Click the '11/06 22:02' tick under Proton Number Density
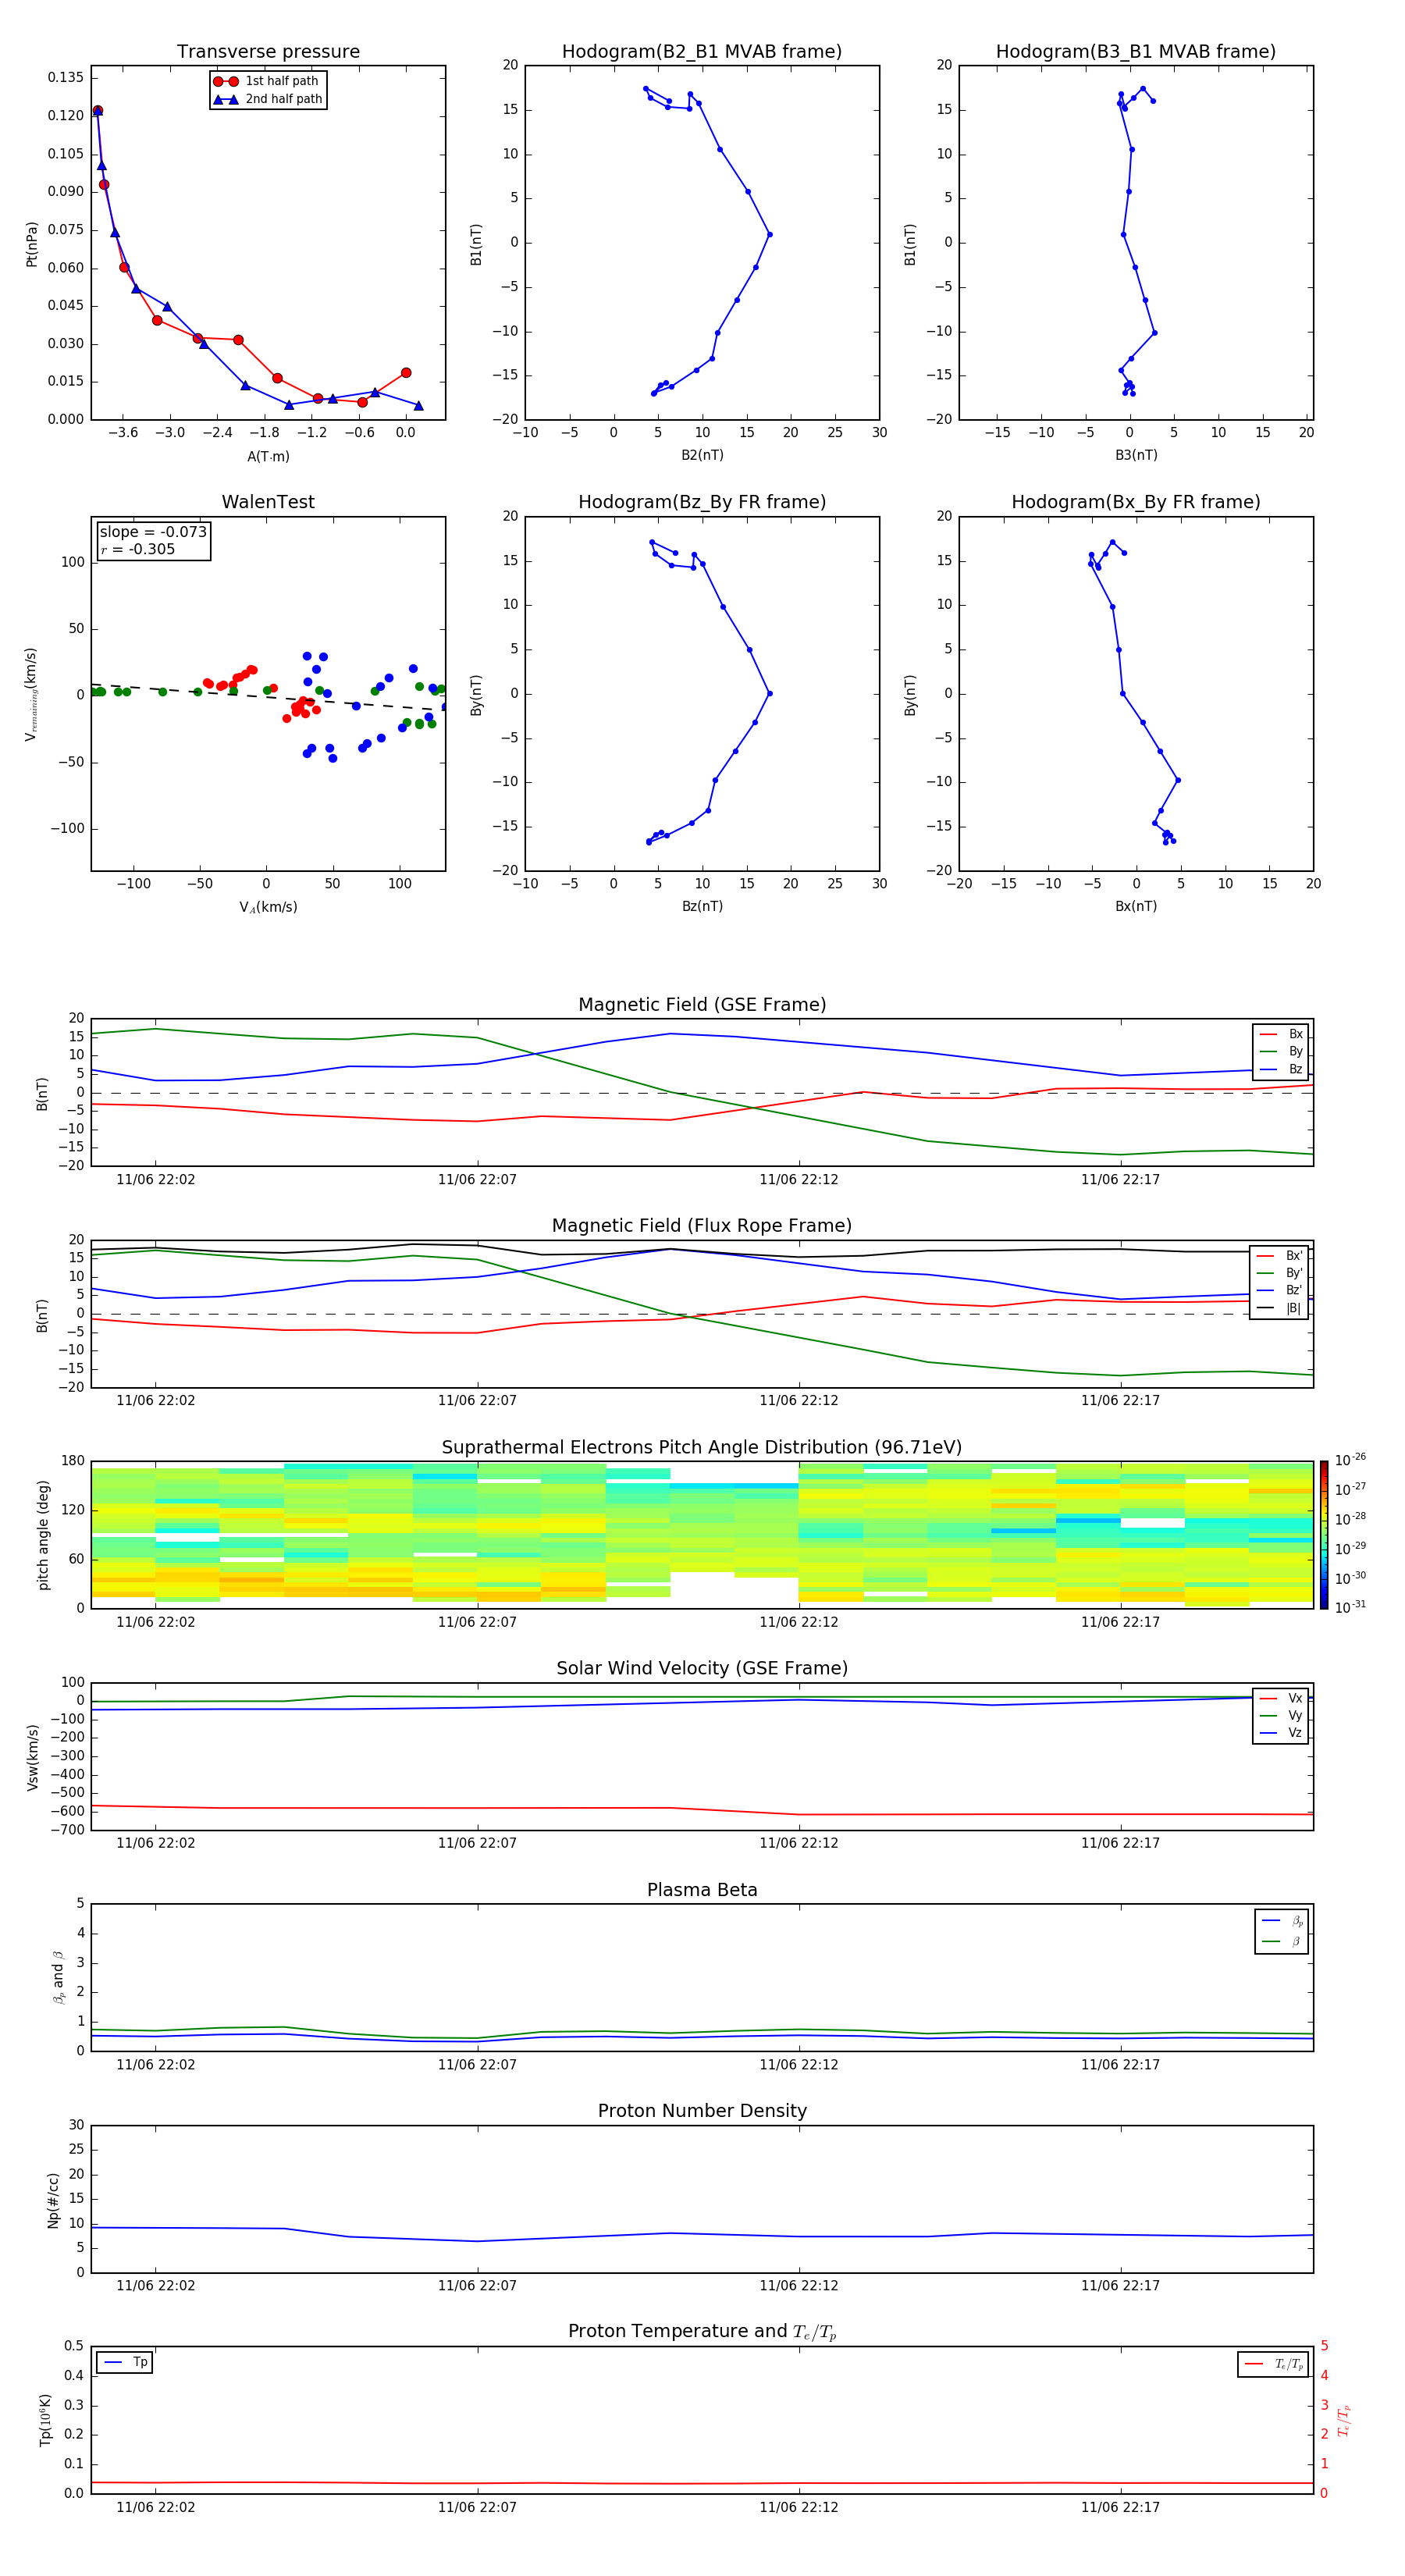This screenshot has width=1405, height=2576. (x=155, y=2286)
